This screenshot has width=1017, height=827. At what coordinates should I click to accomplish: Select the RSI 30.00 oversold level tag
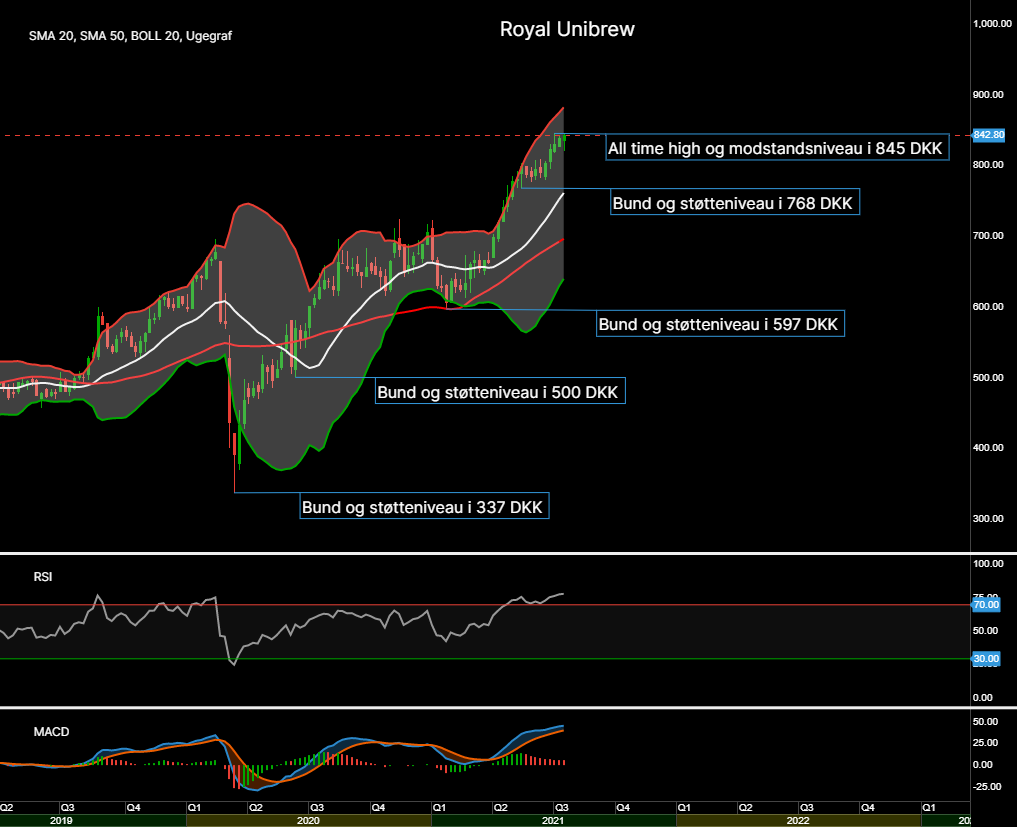coord(986,658)
